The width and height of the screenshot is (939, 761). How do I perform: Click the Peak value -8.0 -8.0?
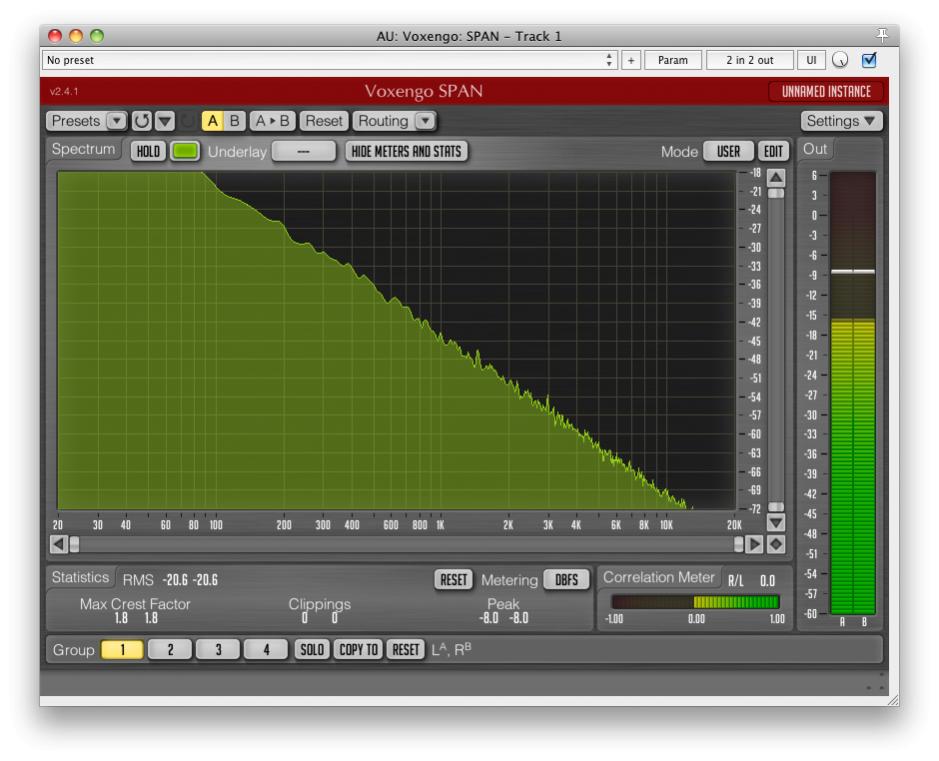(504, 618)
